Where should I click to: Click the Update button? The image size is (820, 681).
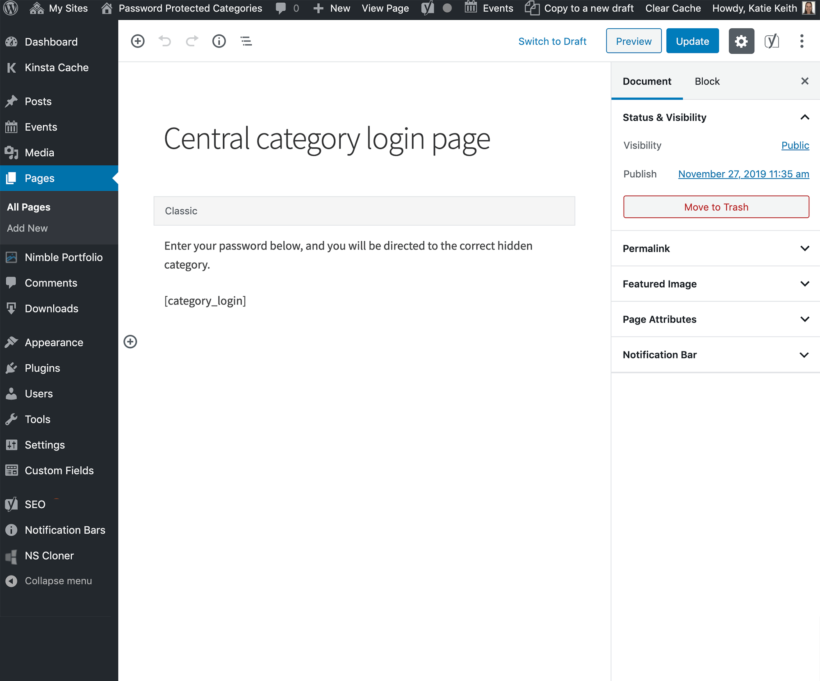pos(692,41)
